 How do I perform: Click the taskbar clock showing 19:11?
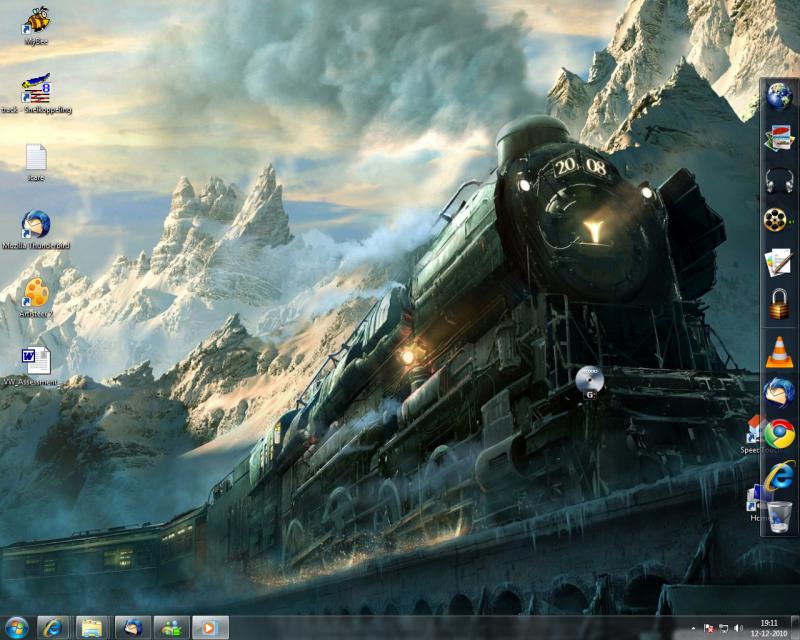[x=769, y=628]
